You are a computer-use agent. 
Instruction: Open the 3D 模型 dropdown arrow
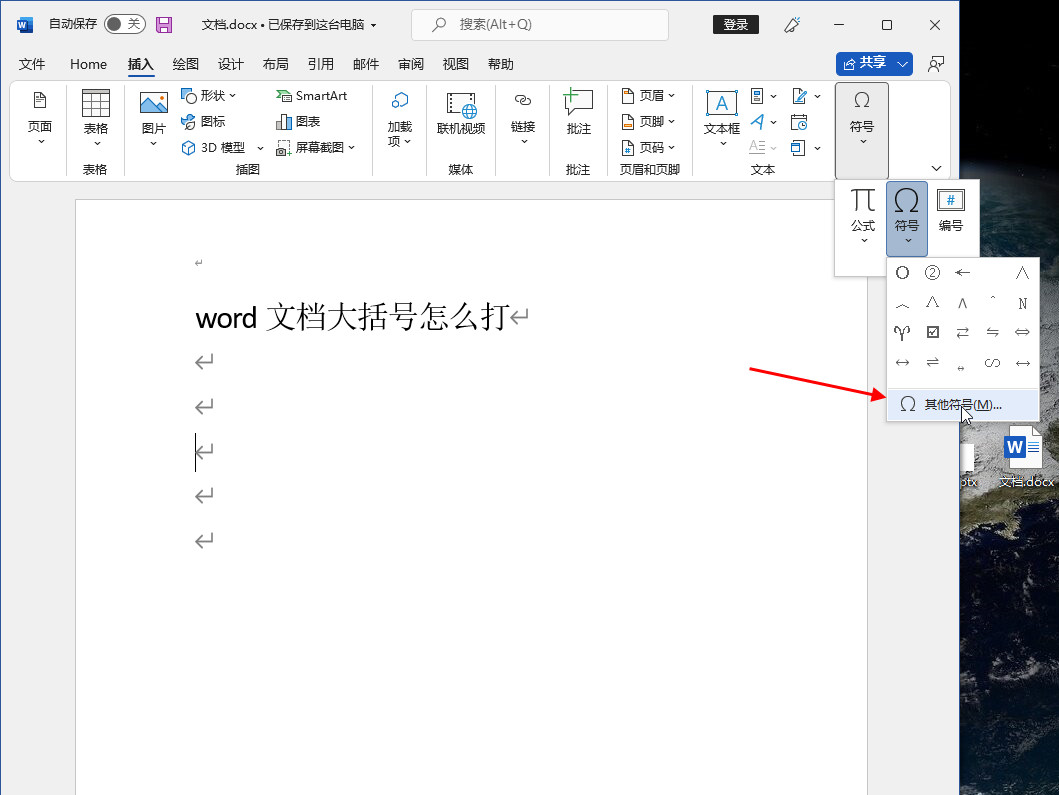(x=260, y=148)
